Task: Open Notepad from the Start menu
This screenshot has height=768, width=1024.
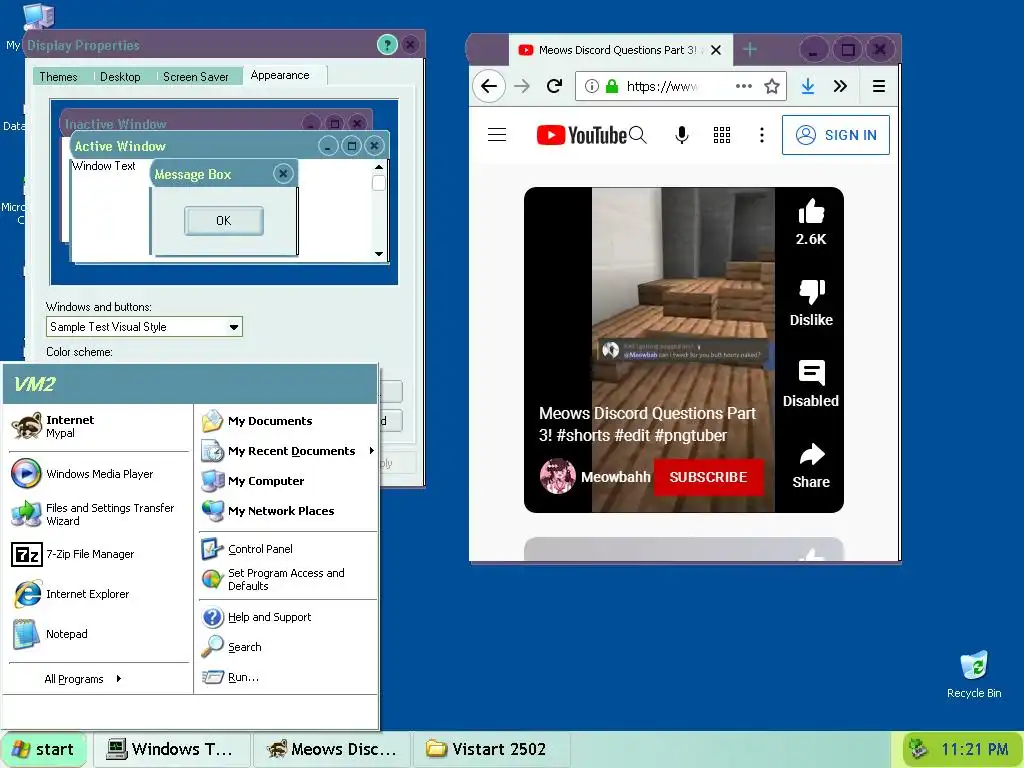Action: [98, 634]
